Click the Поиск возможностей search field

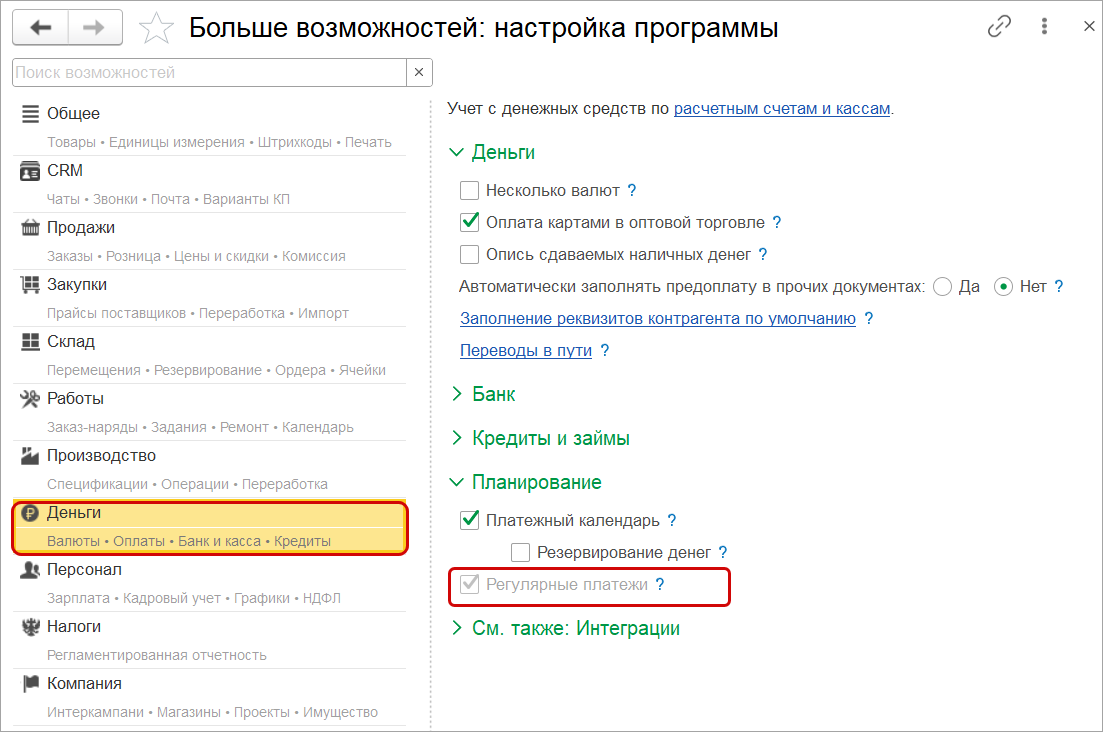(210, 72)
